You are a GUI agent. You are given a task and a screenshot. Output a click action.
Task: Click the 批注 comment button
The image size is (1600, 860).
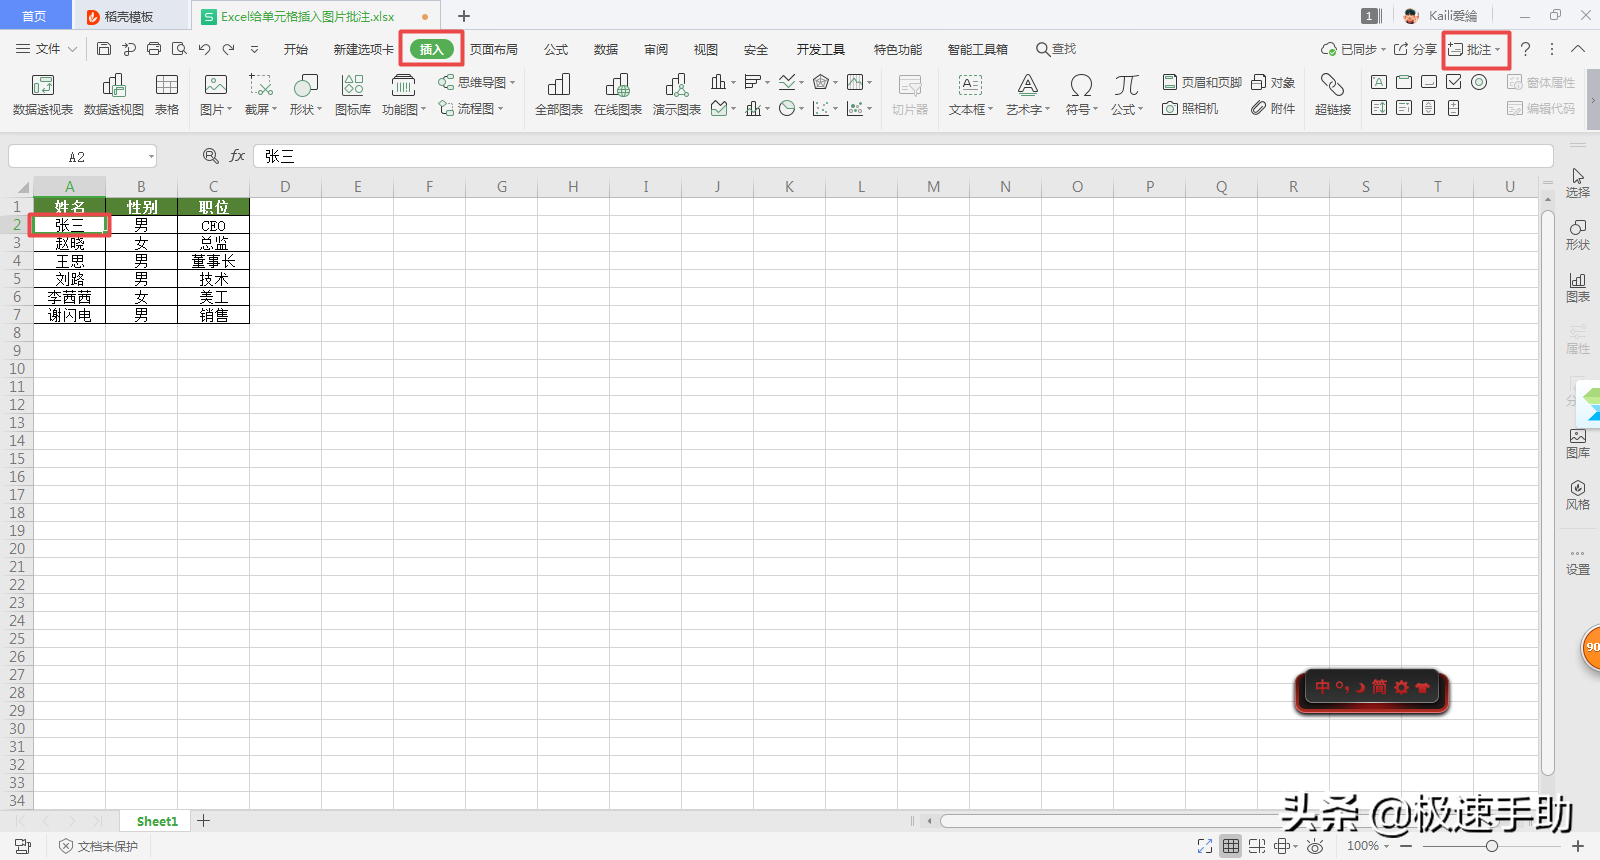[1475, 49]
